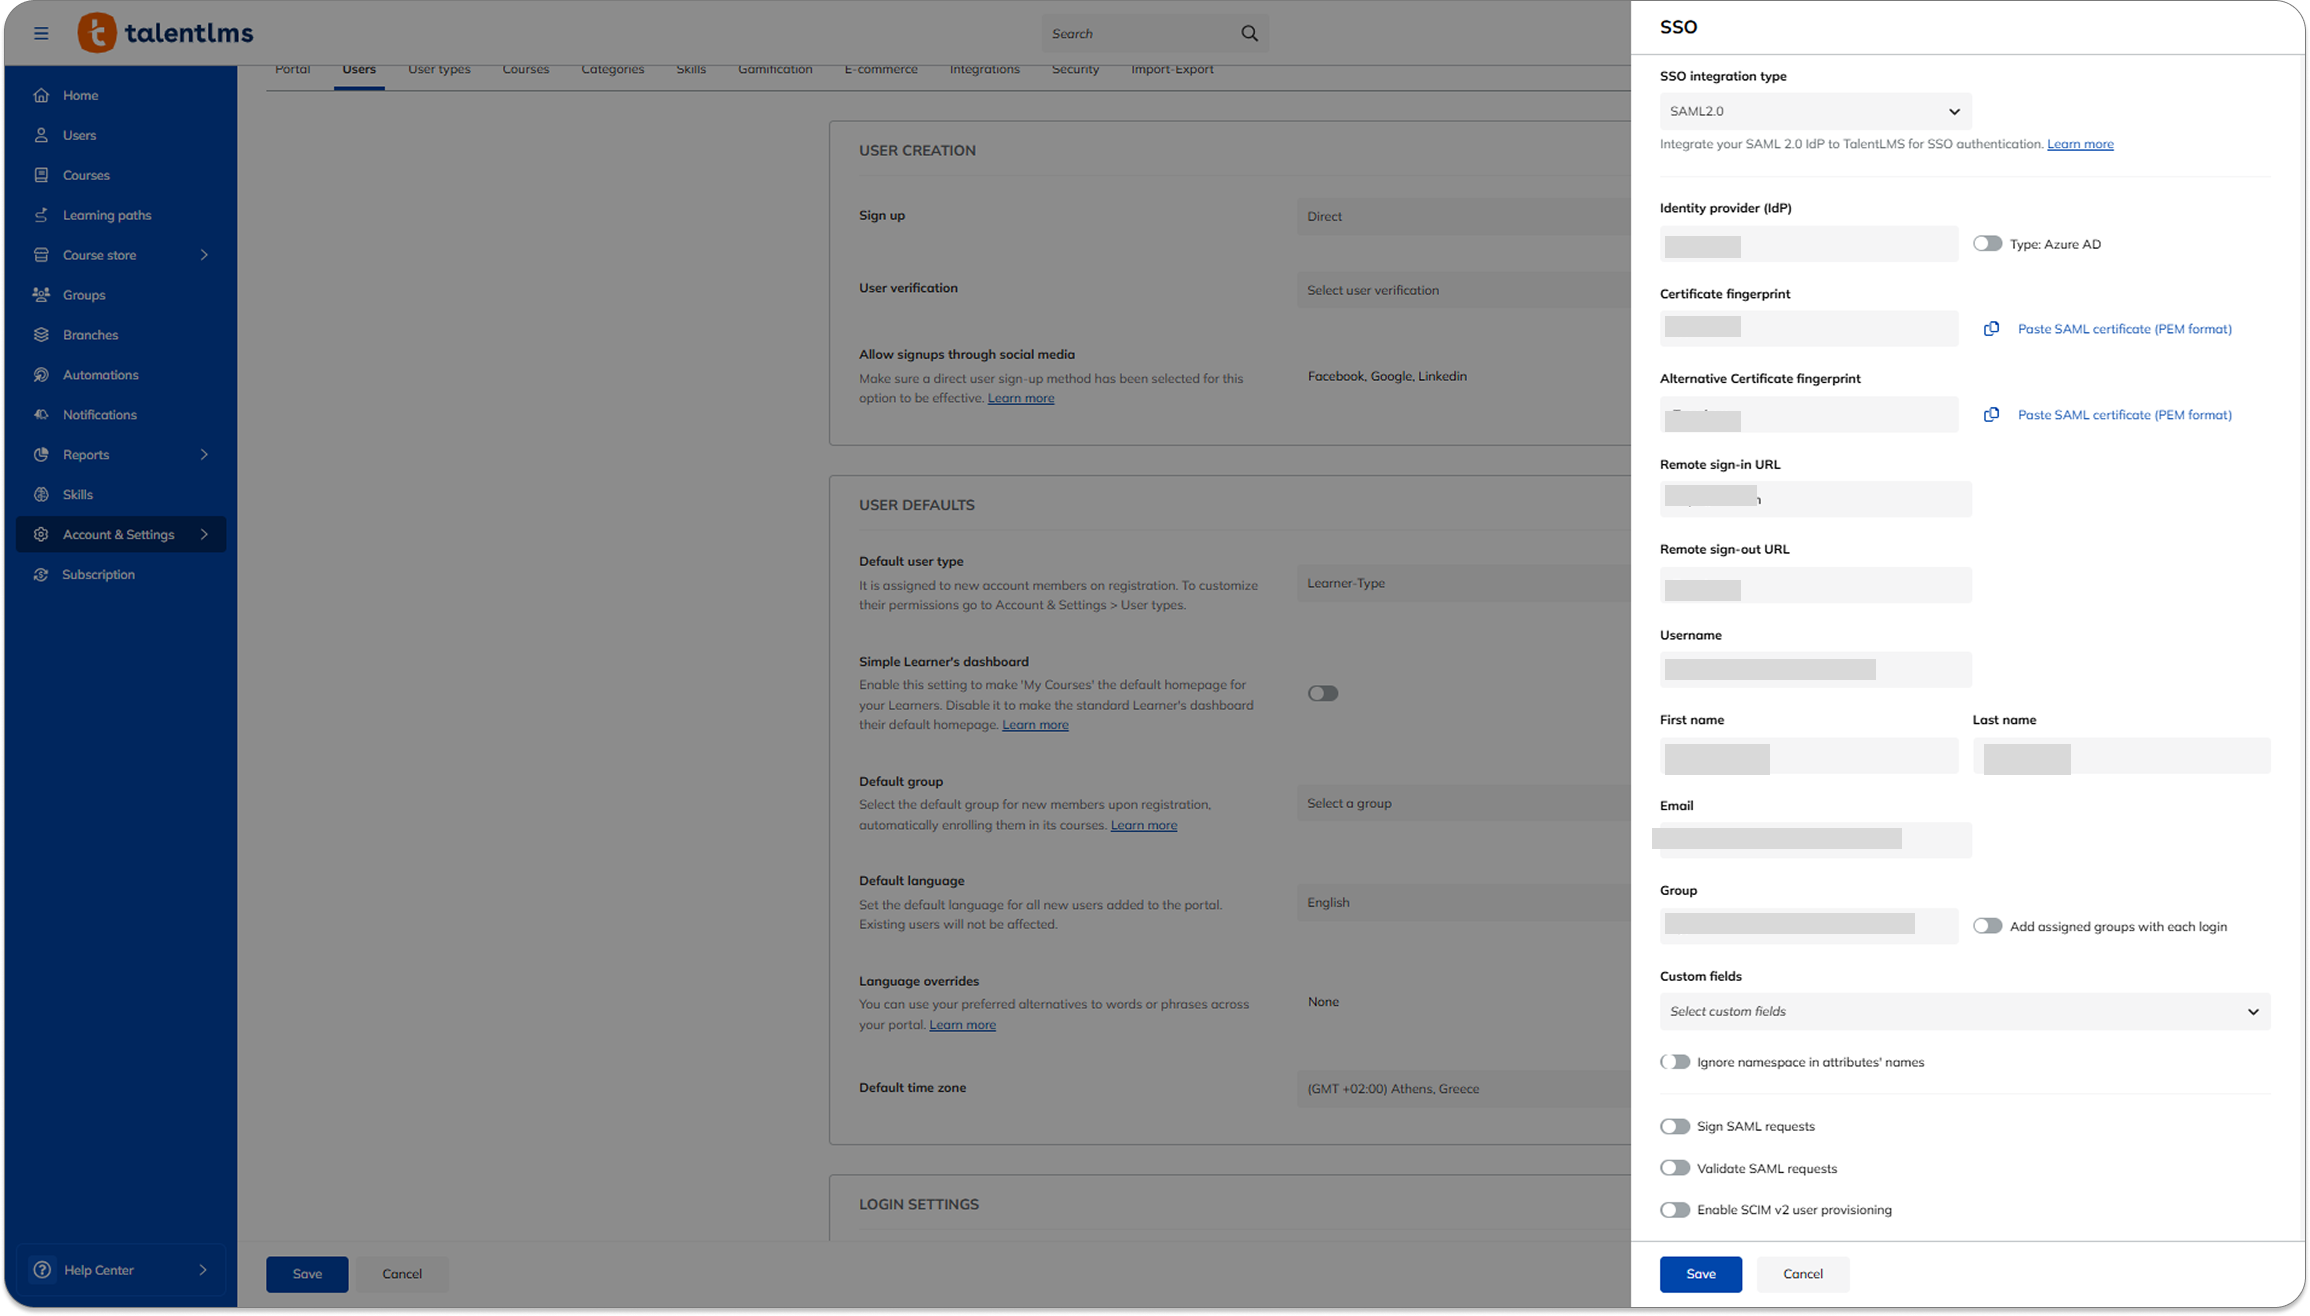Click the Help Center question mark icon
The height and width of the screenshot is (1316, 2310).
point(42,1270)
